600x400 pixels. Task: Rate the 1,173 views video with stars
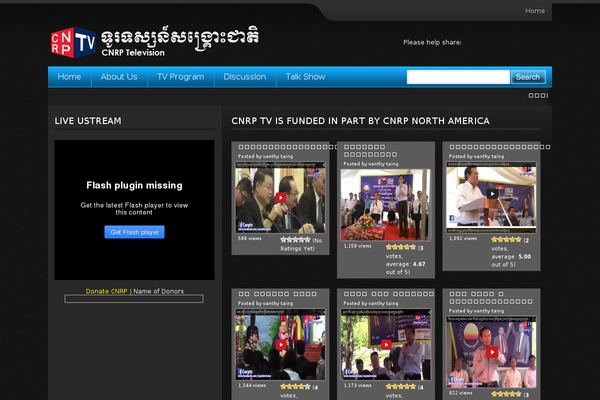[x=401, y=387]
